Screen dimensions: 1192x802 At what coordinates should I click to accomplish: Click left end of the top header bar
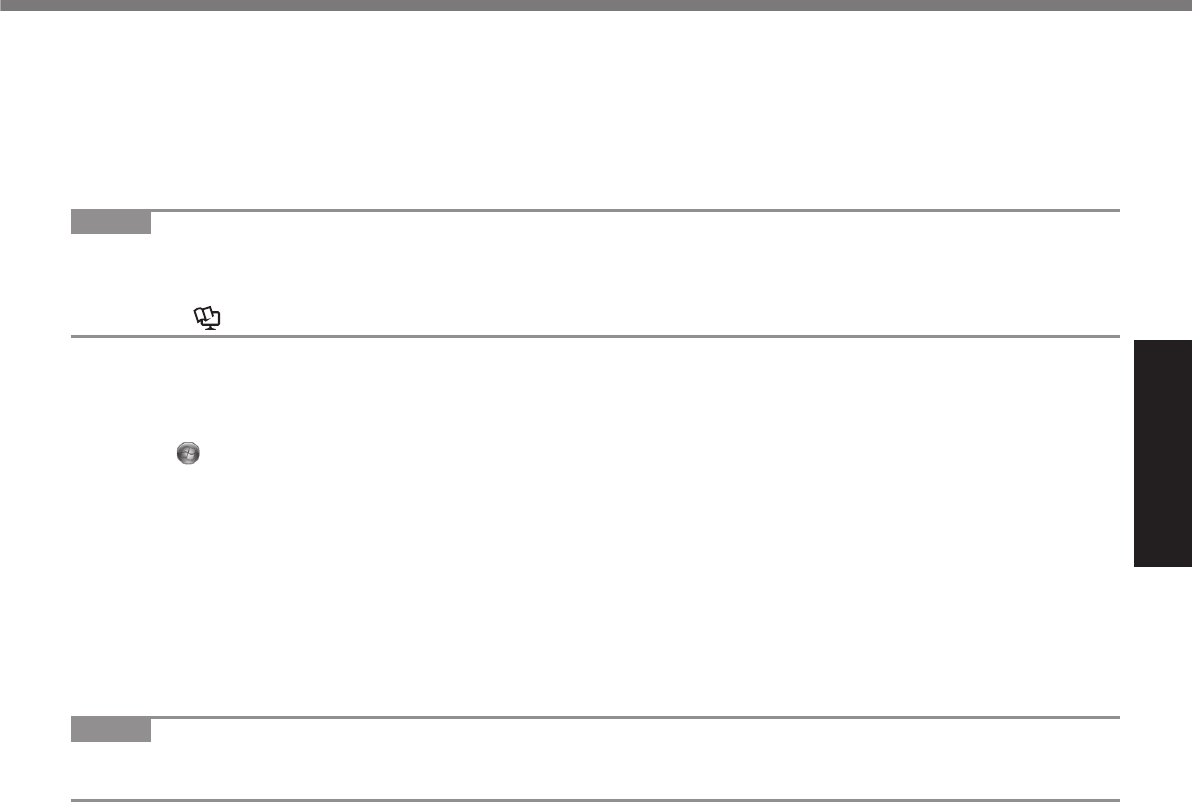[12, 5]
